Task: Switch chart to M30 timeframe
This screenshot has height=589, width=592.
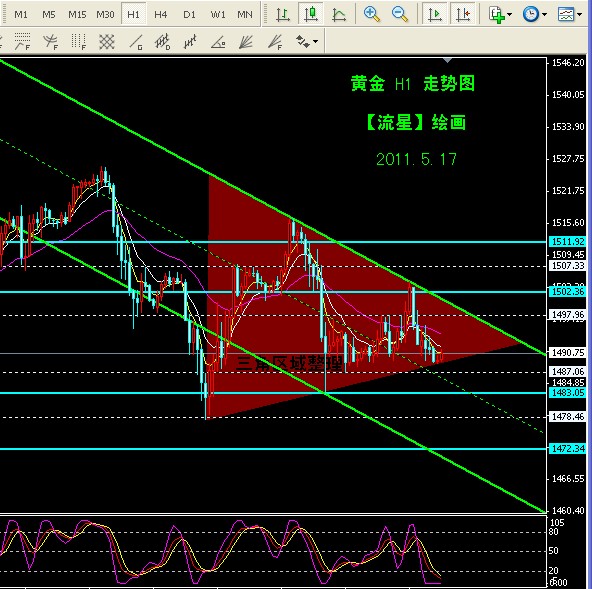Action: pyautogui.click(x=105, y=15)
